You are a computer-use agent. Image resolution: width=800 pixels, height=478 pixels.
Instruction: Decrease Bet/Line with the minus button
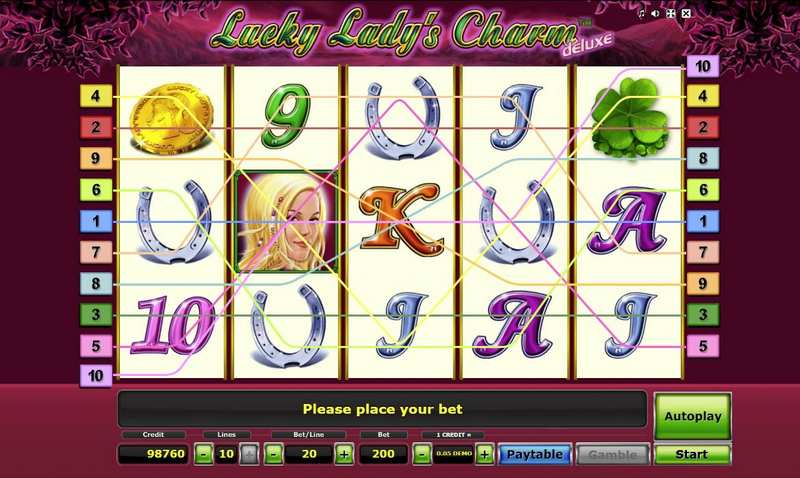274,454
